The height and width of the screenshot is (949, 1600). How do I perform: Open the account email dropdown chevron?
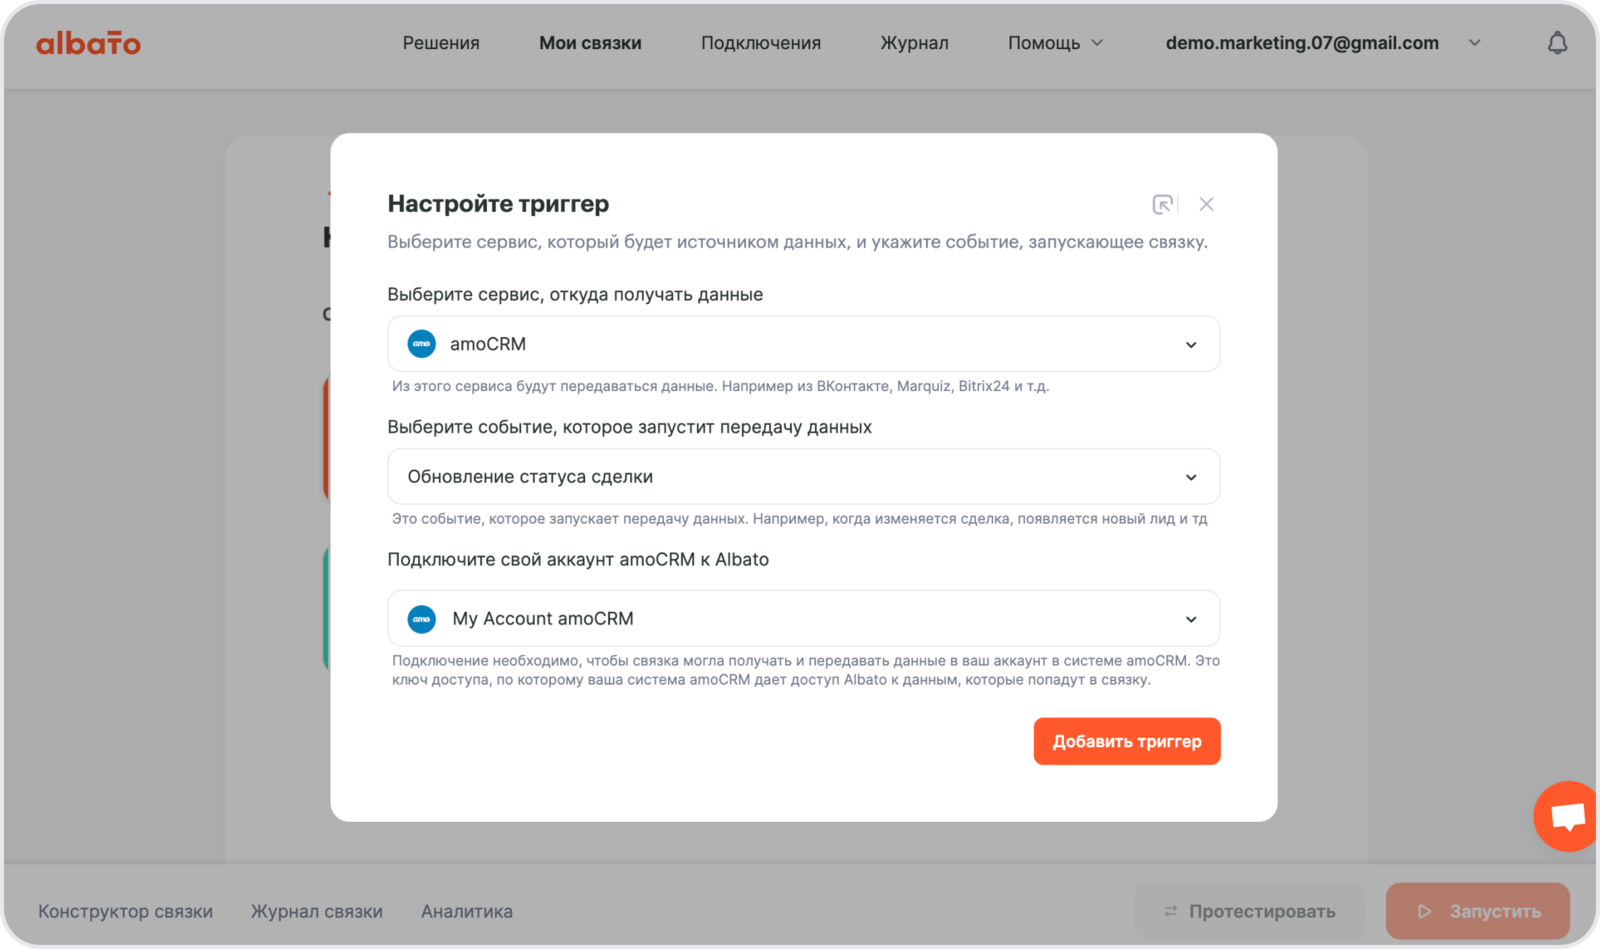(x=1474, y=43)
